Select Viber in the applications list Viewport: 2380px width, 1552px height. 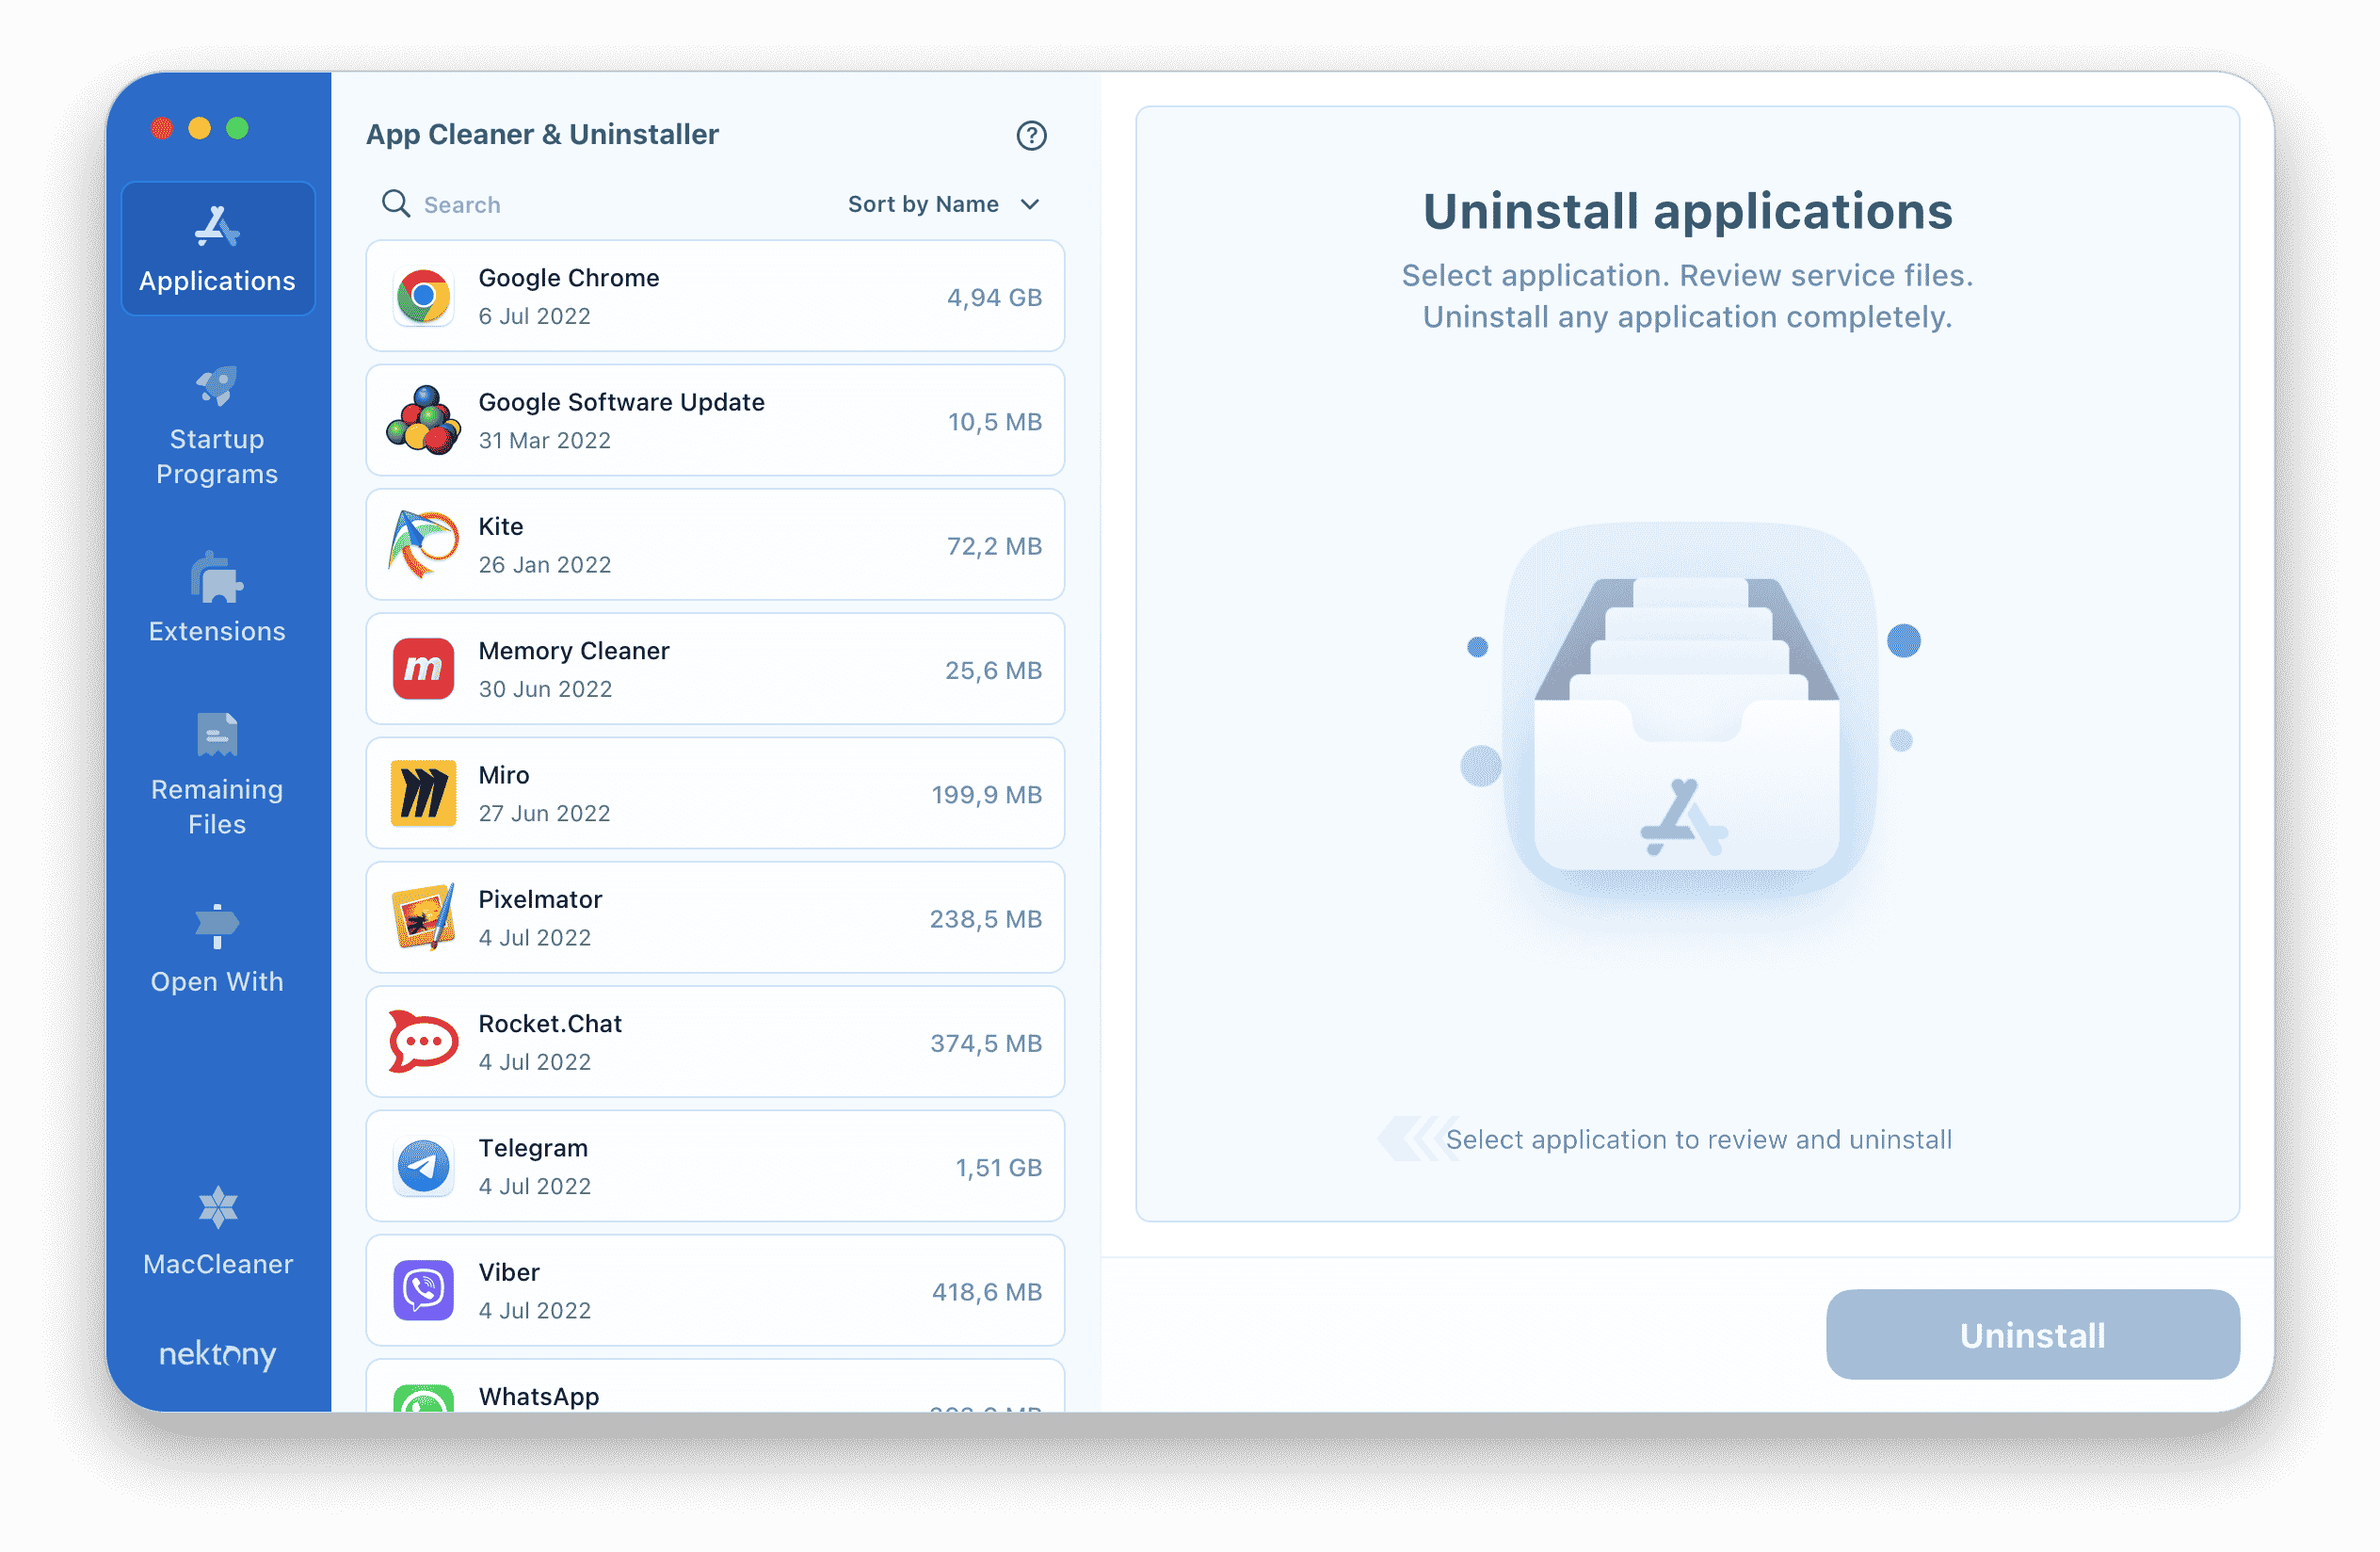coord(715,1288)
